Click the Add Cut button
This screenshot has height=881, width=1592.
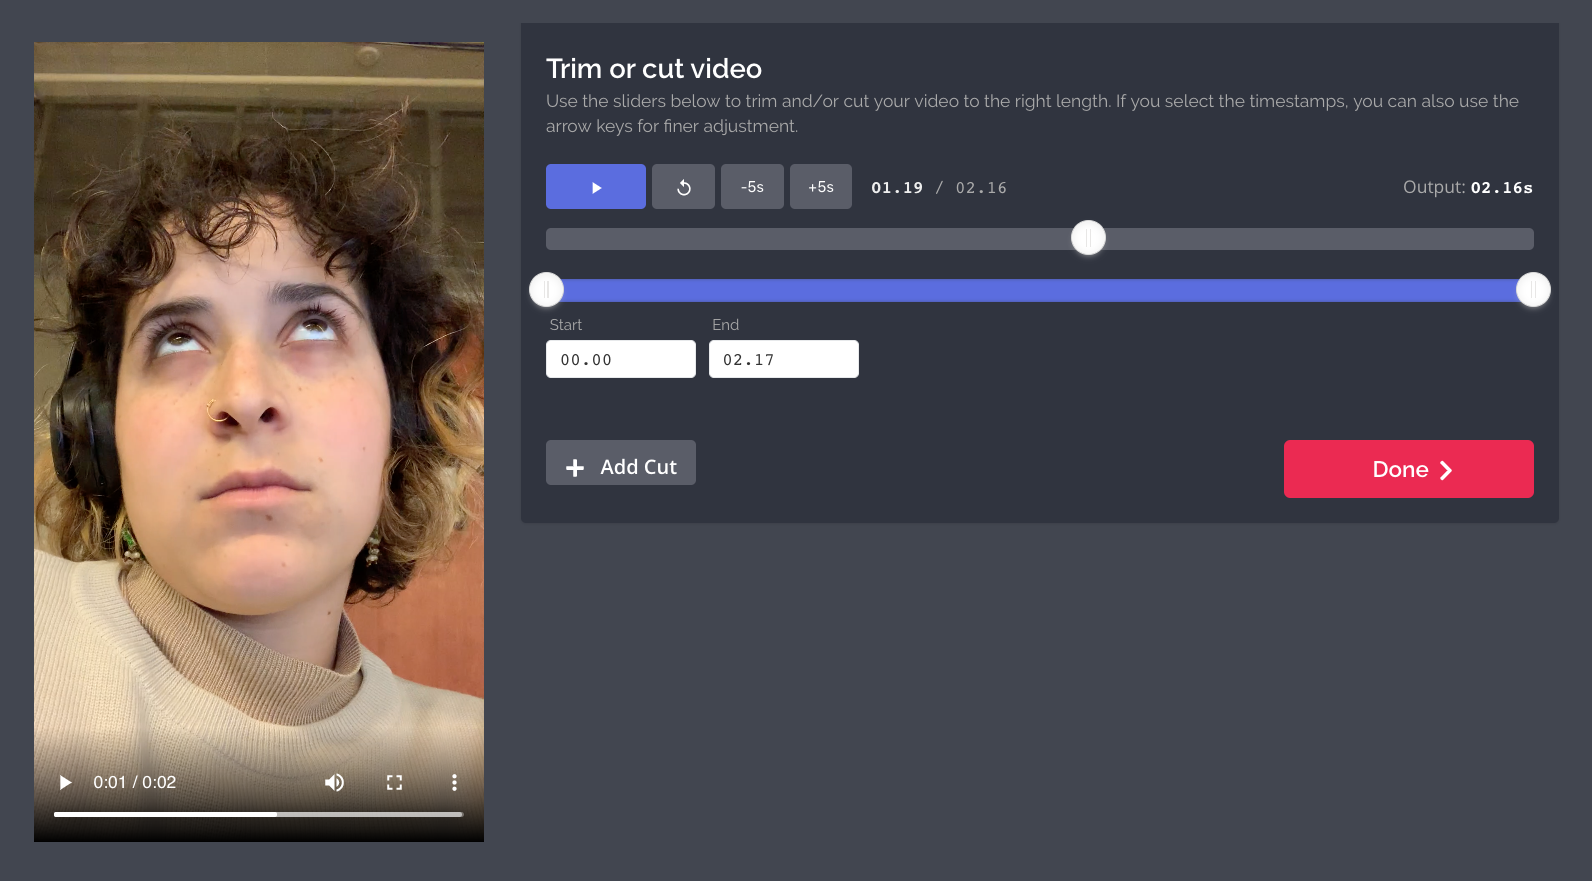click(x=620, y=463)
